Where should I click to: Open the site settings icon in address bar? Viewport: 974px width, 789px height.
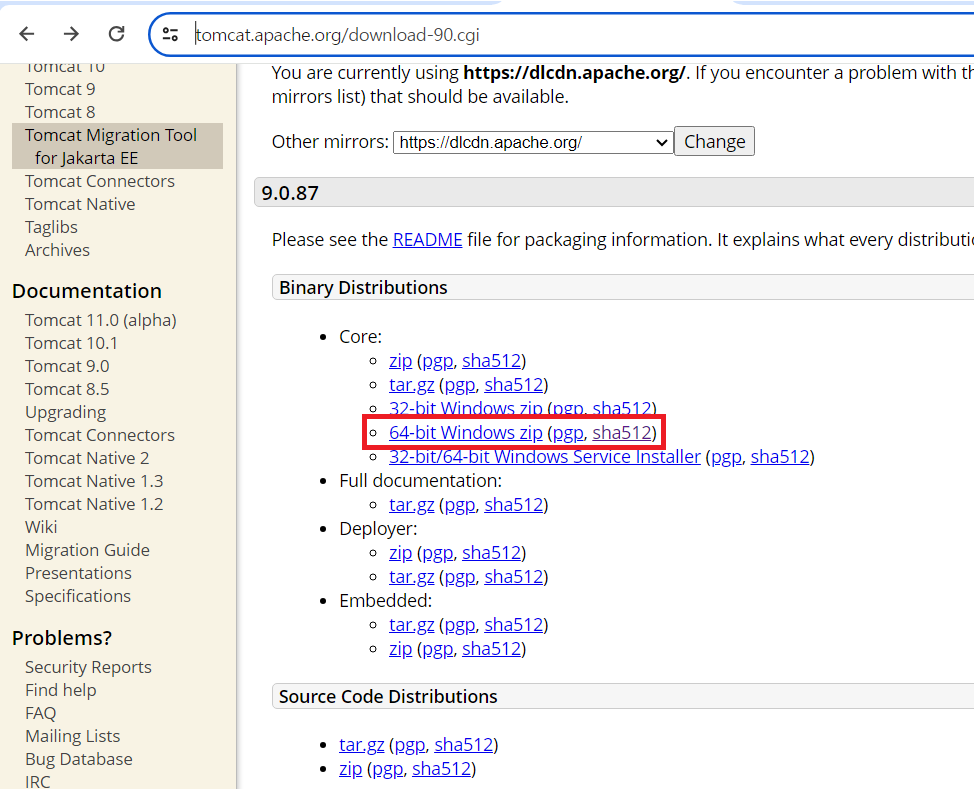tap(170, 32)
